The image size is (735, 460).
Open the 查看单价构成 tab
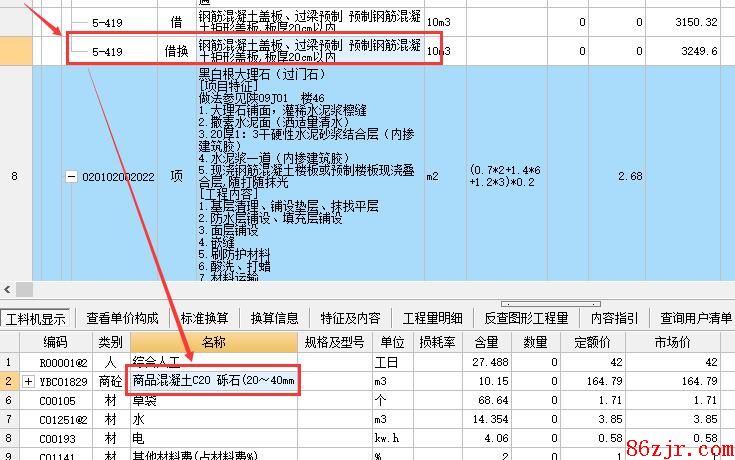tap(122, 318)
